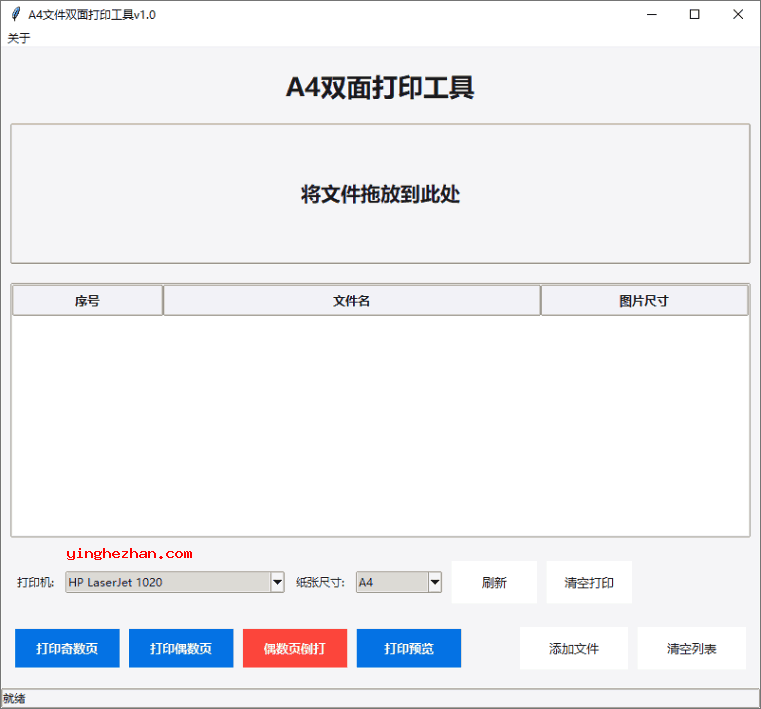Open 打印预览
The height and width of the screenshot is (709, 761).
pos(409,648)
